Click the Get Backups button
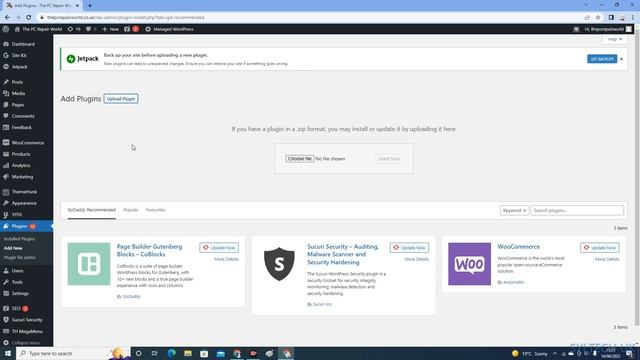Viewport: 640px width, 360px height. pyautogui.click(x=602, y=59)
